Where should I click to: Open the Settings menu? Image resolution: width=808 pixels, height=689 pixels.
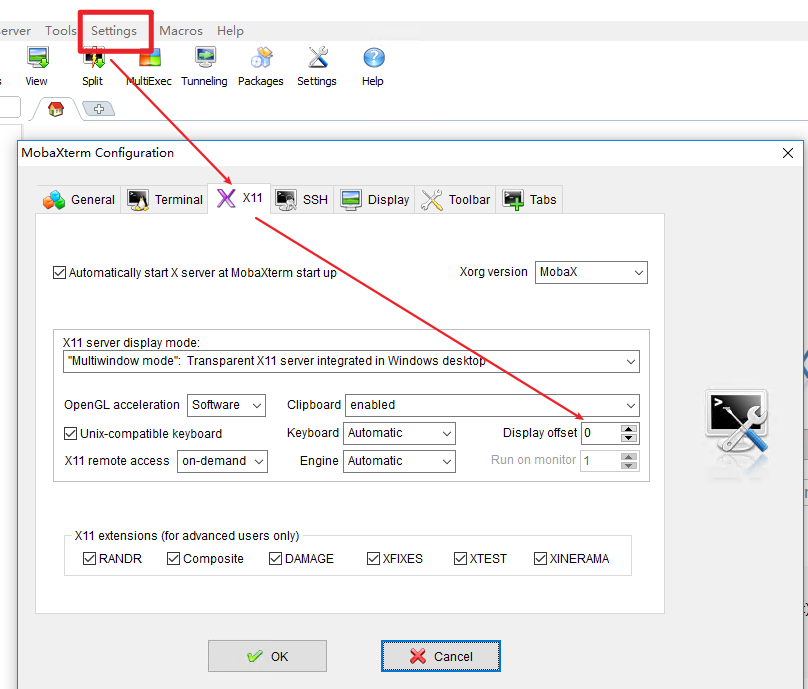click(x=114, y=31)
